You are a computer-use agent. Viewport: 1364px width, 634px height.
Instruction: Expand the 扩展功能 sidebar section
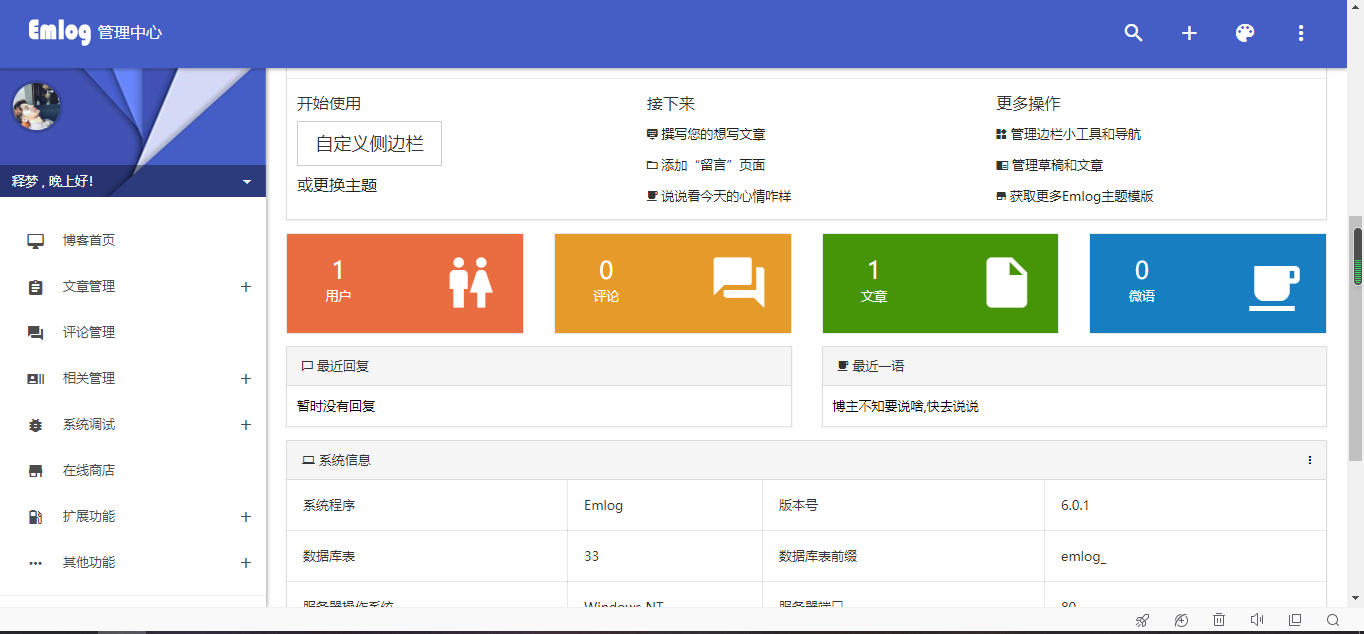coord(245,517)
